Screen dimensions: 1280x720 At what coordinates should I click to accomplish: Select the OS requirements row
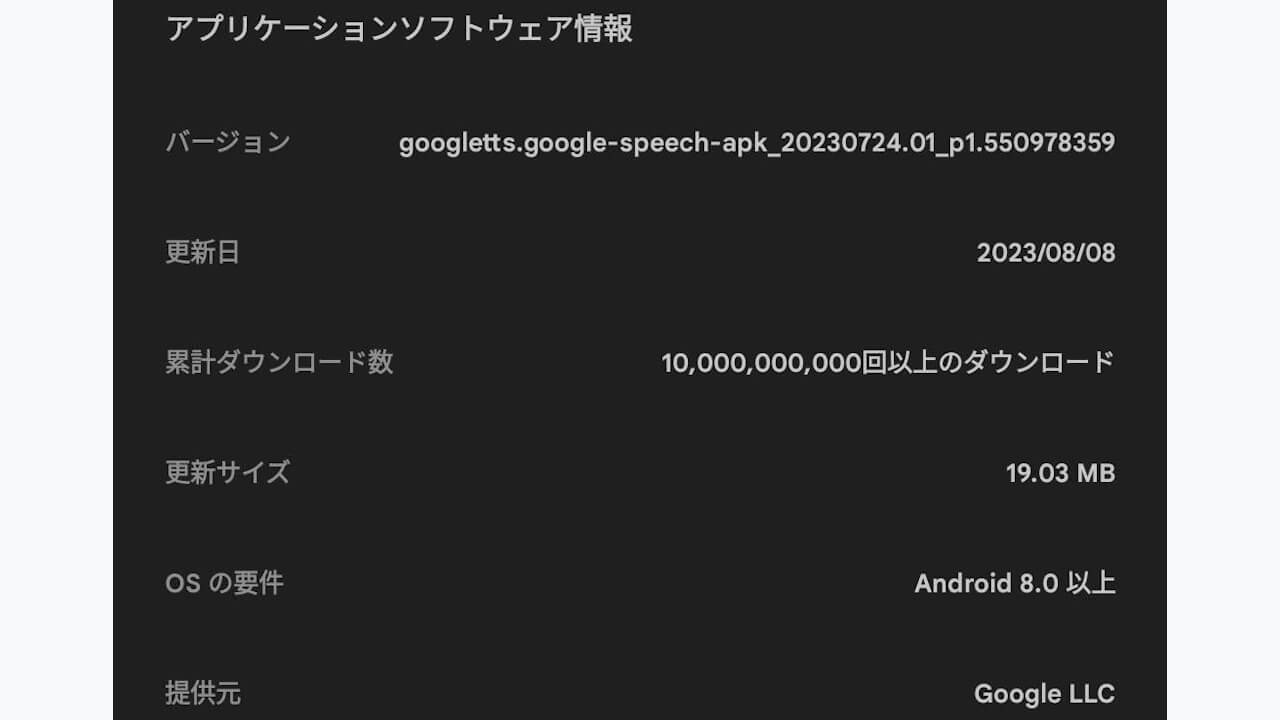[x=640, y=583]
